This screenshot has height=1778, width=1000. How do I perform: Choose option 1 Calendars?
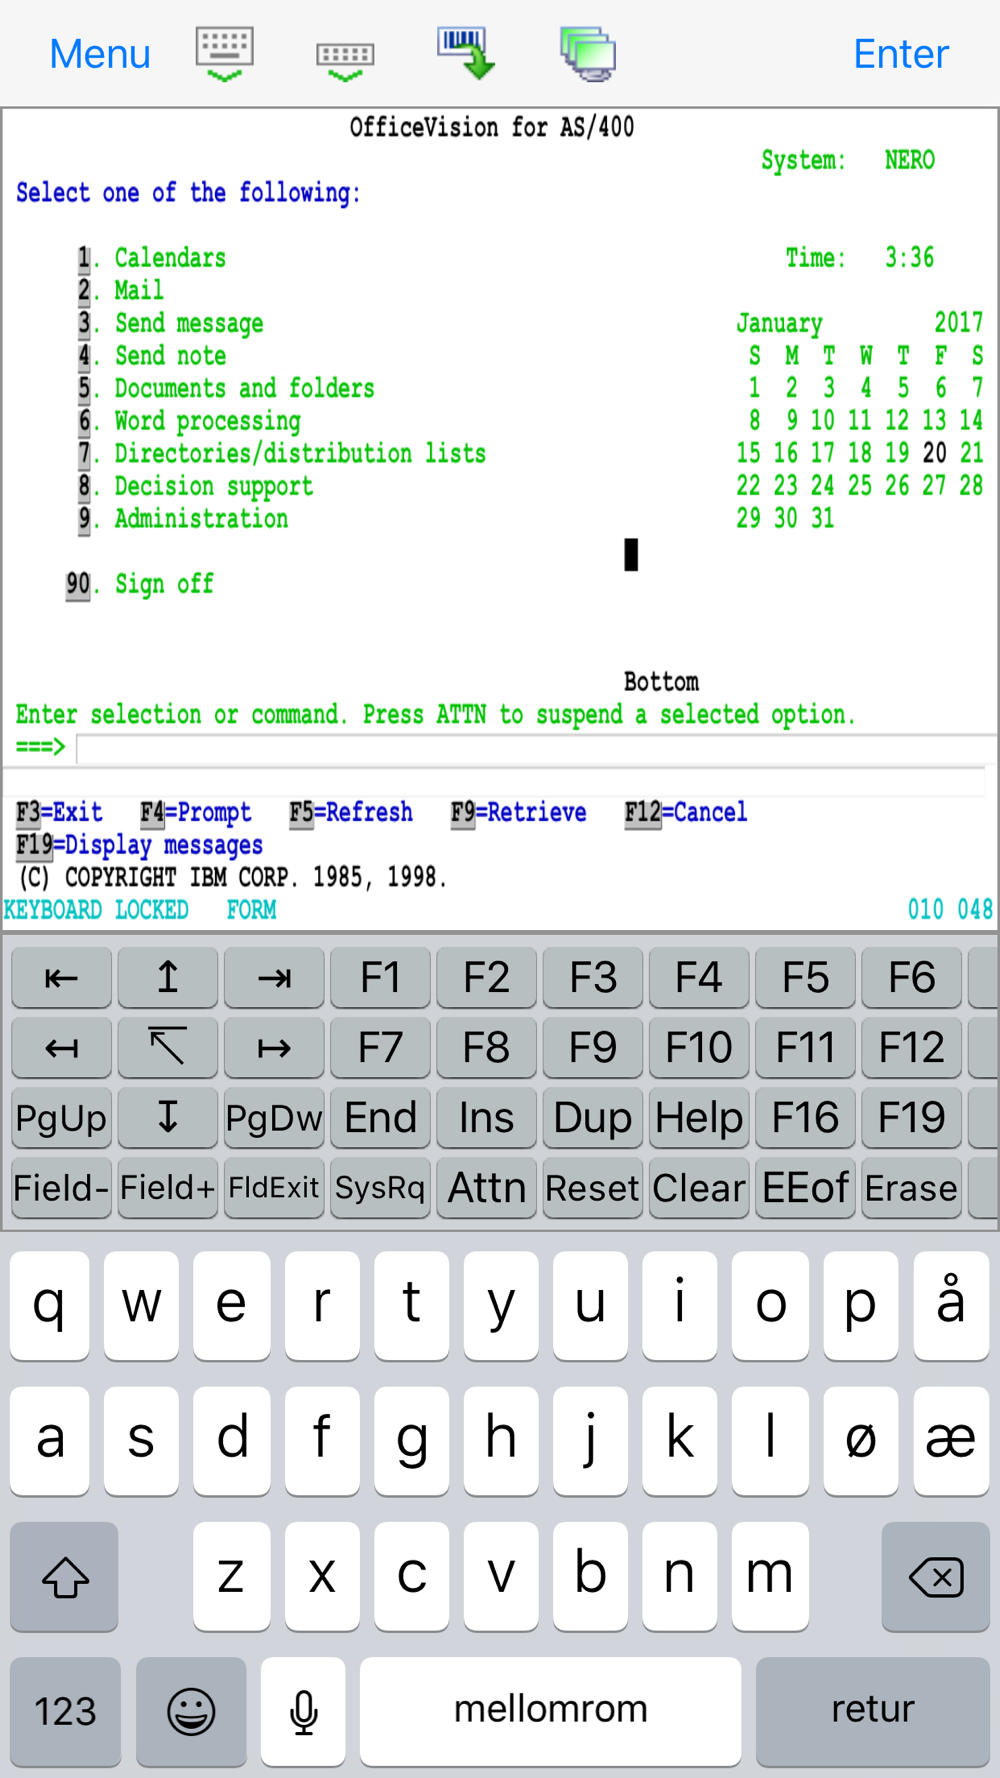click(x=152, y=258)
